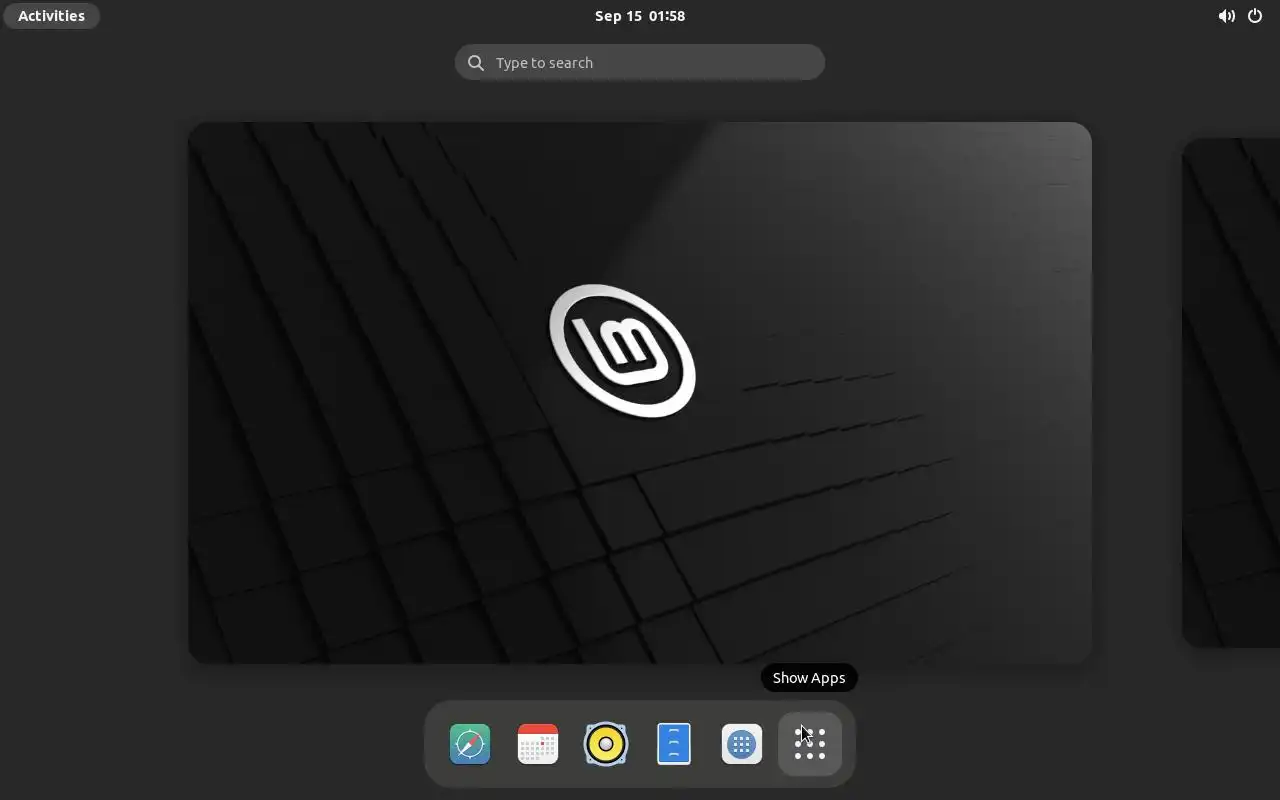Select the current workspace thumbnail
The image size is (1280, 800).
pos(640,393)
